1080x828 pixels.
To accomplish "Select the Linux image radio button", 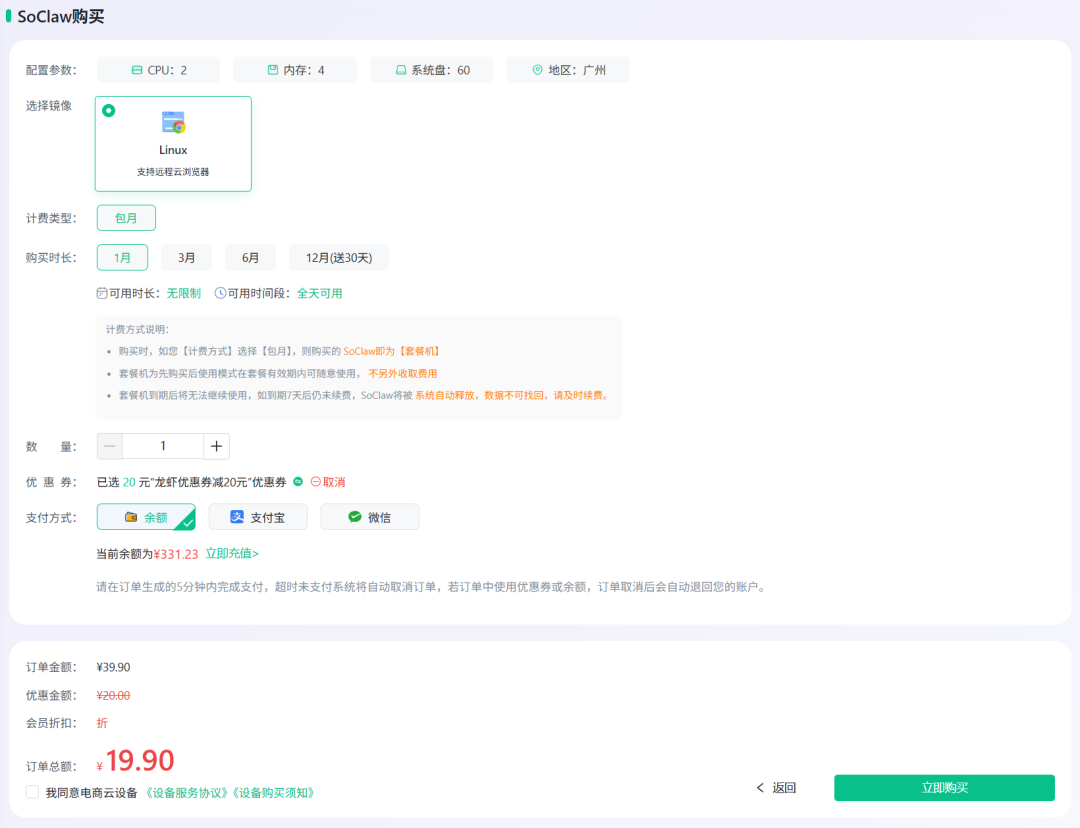I will tap(109, 111).
